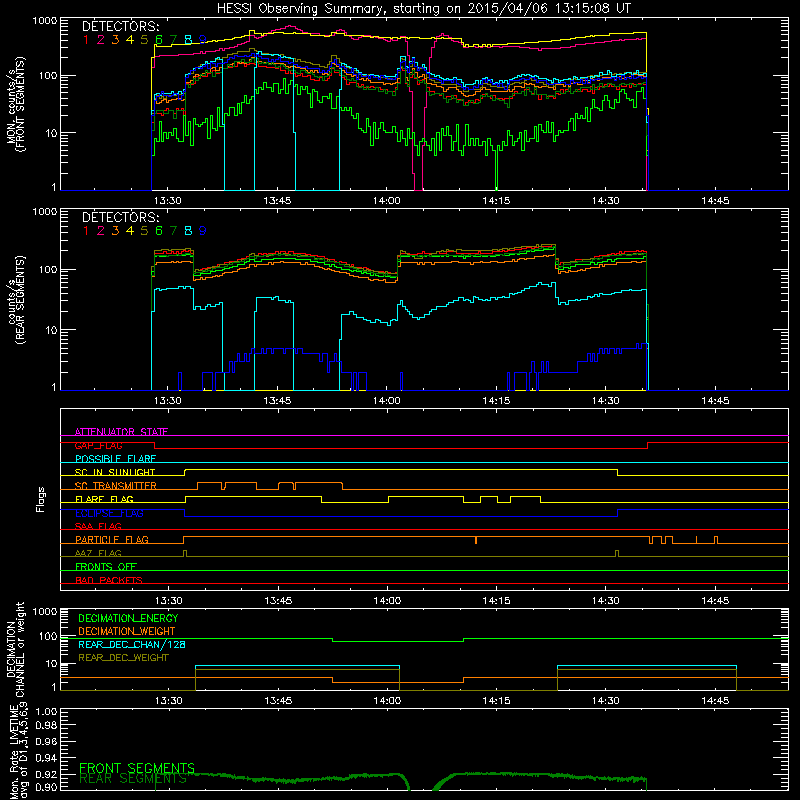Click the Flags vertical axis title

pyautogui.click(x=41, y=499)
